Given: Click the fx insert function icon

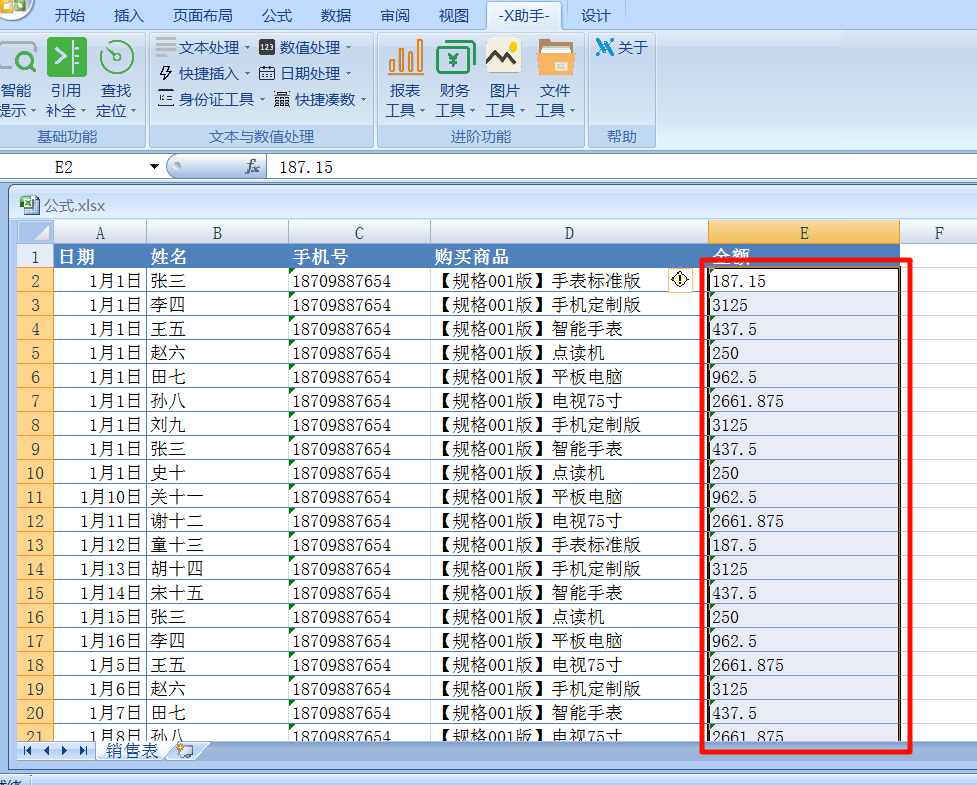Looking at the screenshot, I should 252,166.
